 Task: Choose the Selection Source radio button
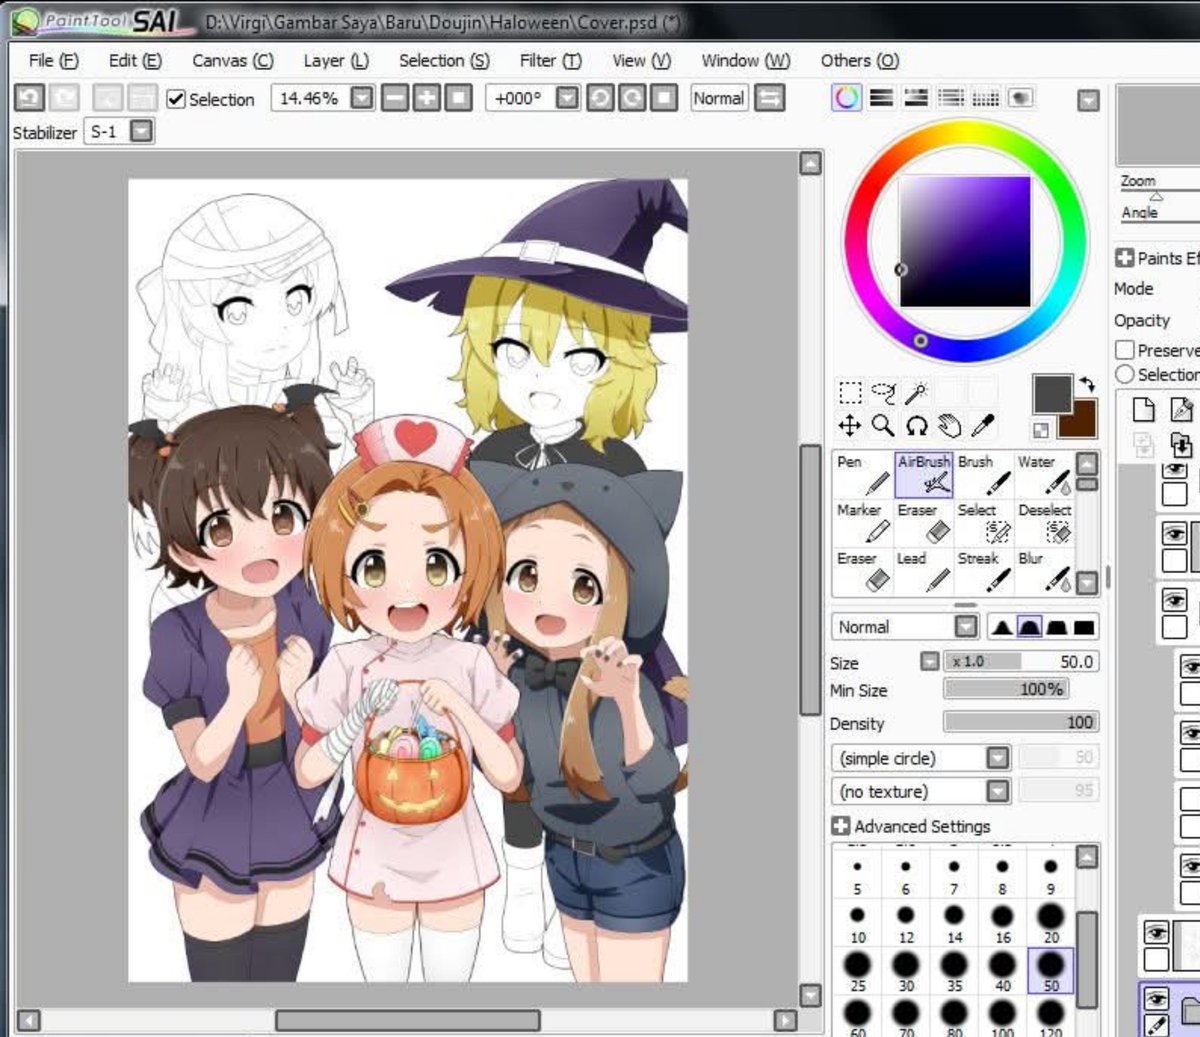click(x=1125, y=374)
